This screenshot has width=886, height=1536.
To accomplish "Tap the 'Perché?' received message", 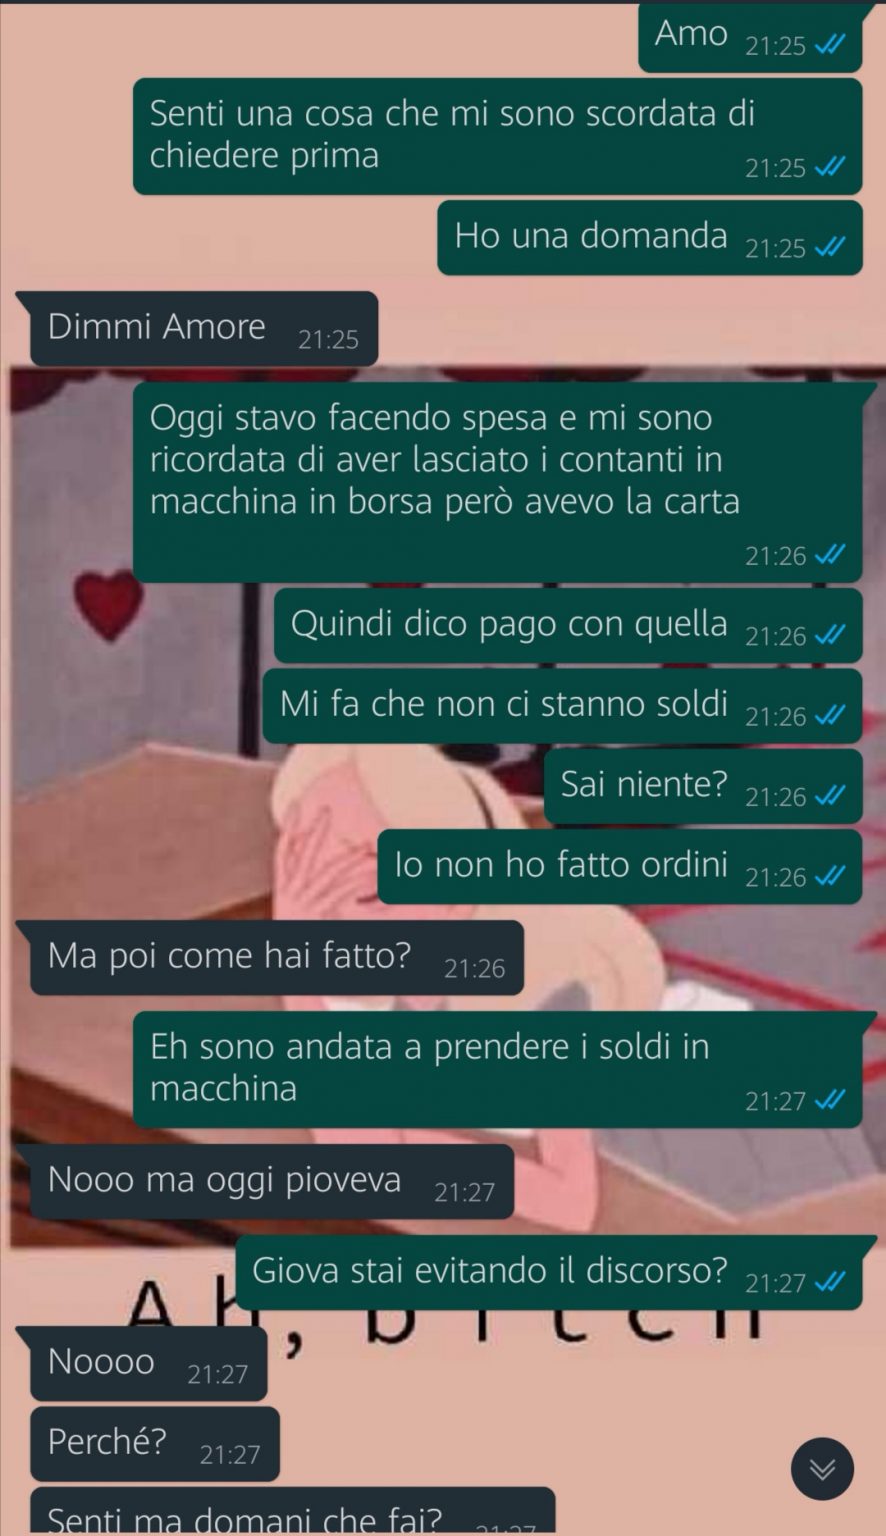I will pyautogui.click(x=155, y=1444).
